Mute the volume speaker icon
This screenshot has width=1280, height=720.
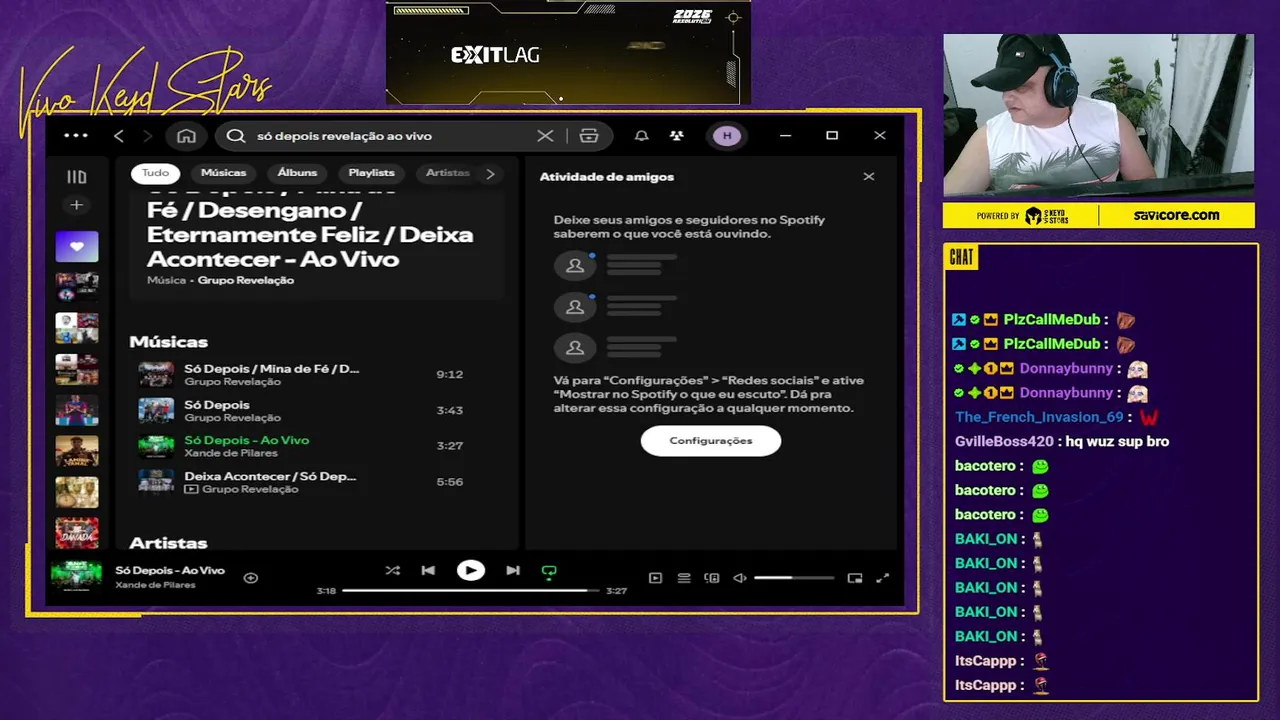740,578
